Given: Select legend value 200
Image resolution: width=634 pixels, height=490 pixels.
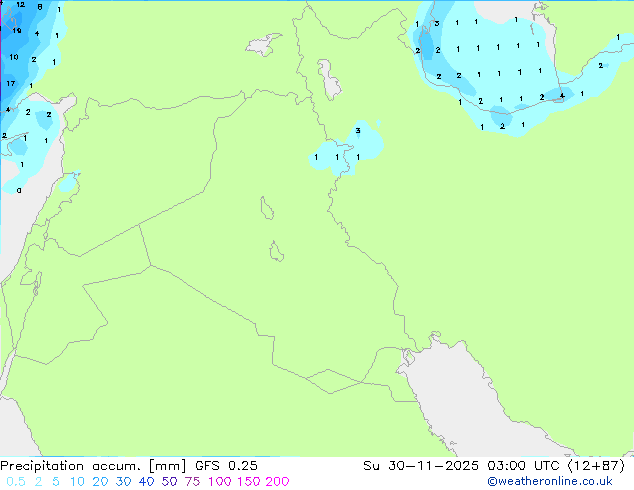Looking at the screenshot, I should [277, 482].
